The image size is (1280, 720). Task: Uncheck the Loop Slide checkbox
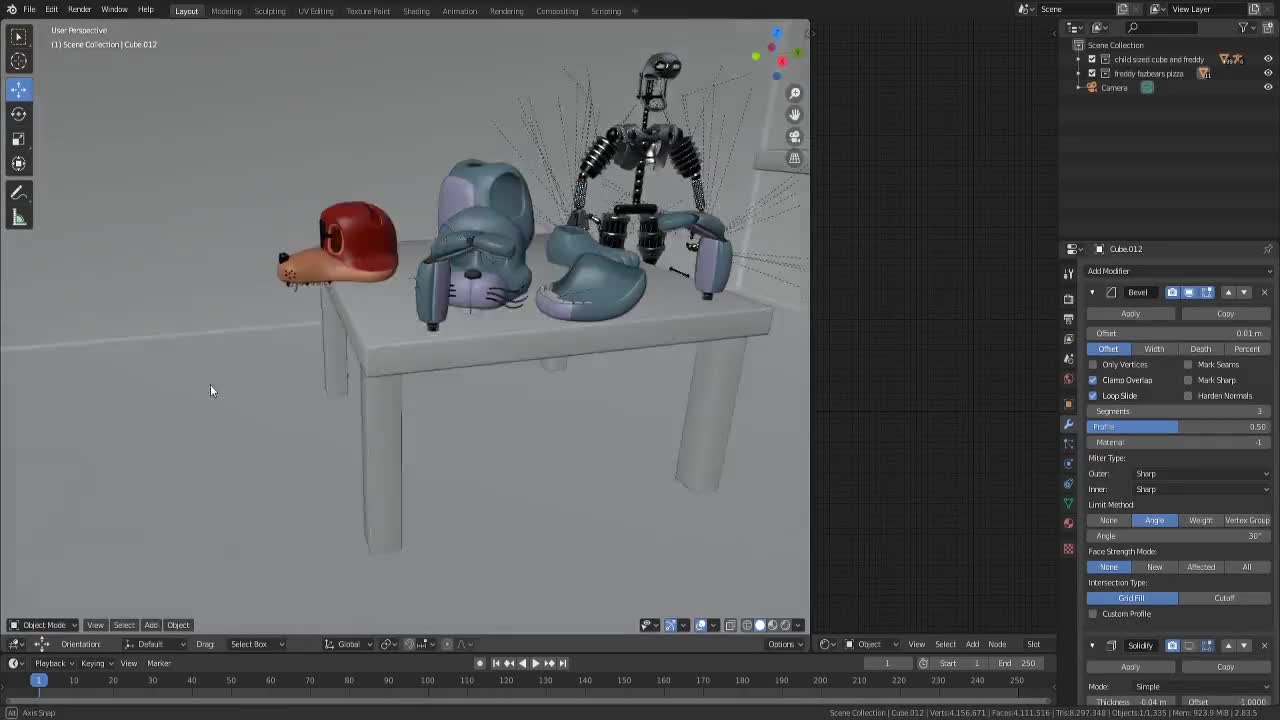coord(1093,396)
